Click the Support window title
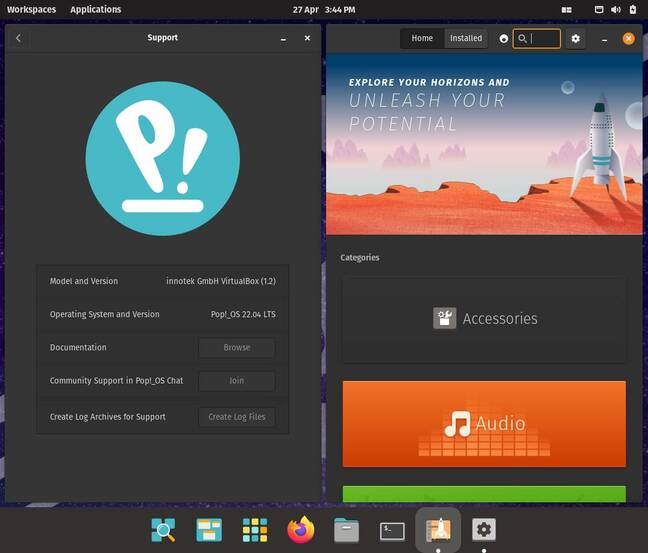 [162, 38]
